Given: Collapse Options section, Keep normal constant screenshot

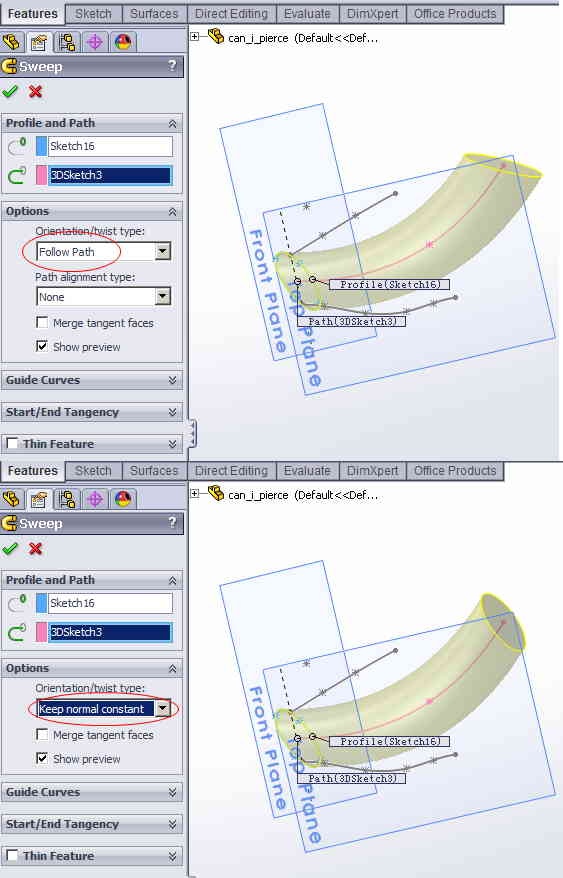Looking at the screenshot, I should (173, 669).
